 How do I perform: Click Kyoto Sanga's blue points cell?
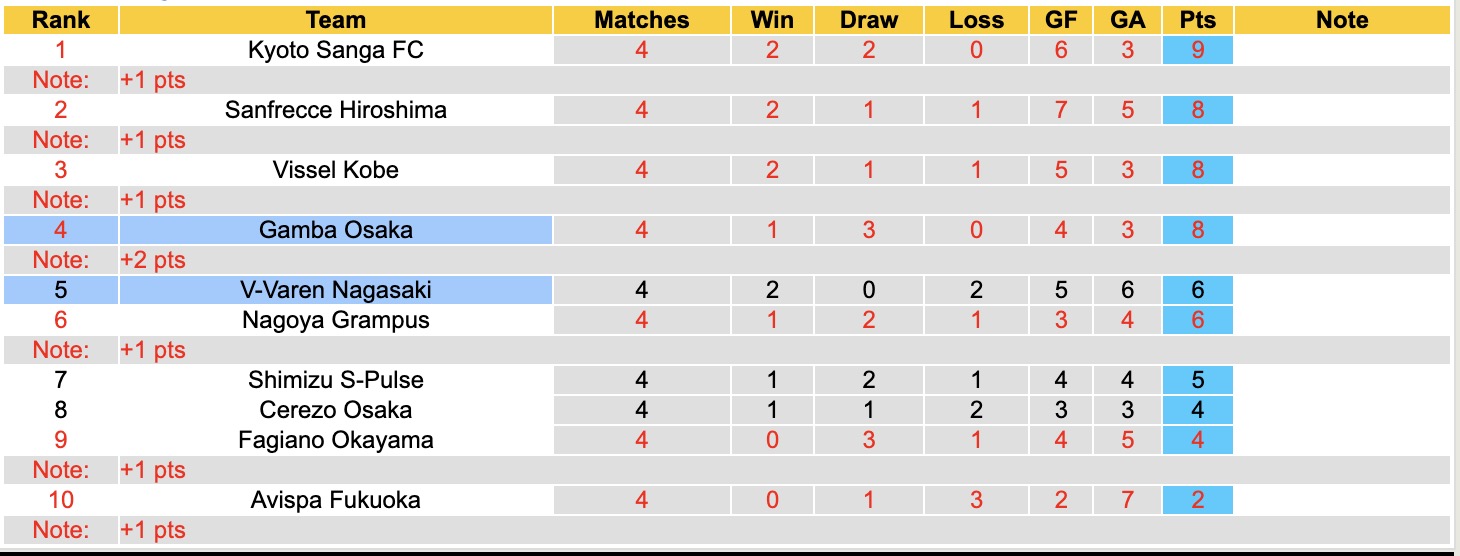coord(1197,50)
